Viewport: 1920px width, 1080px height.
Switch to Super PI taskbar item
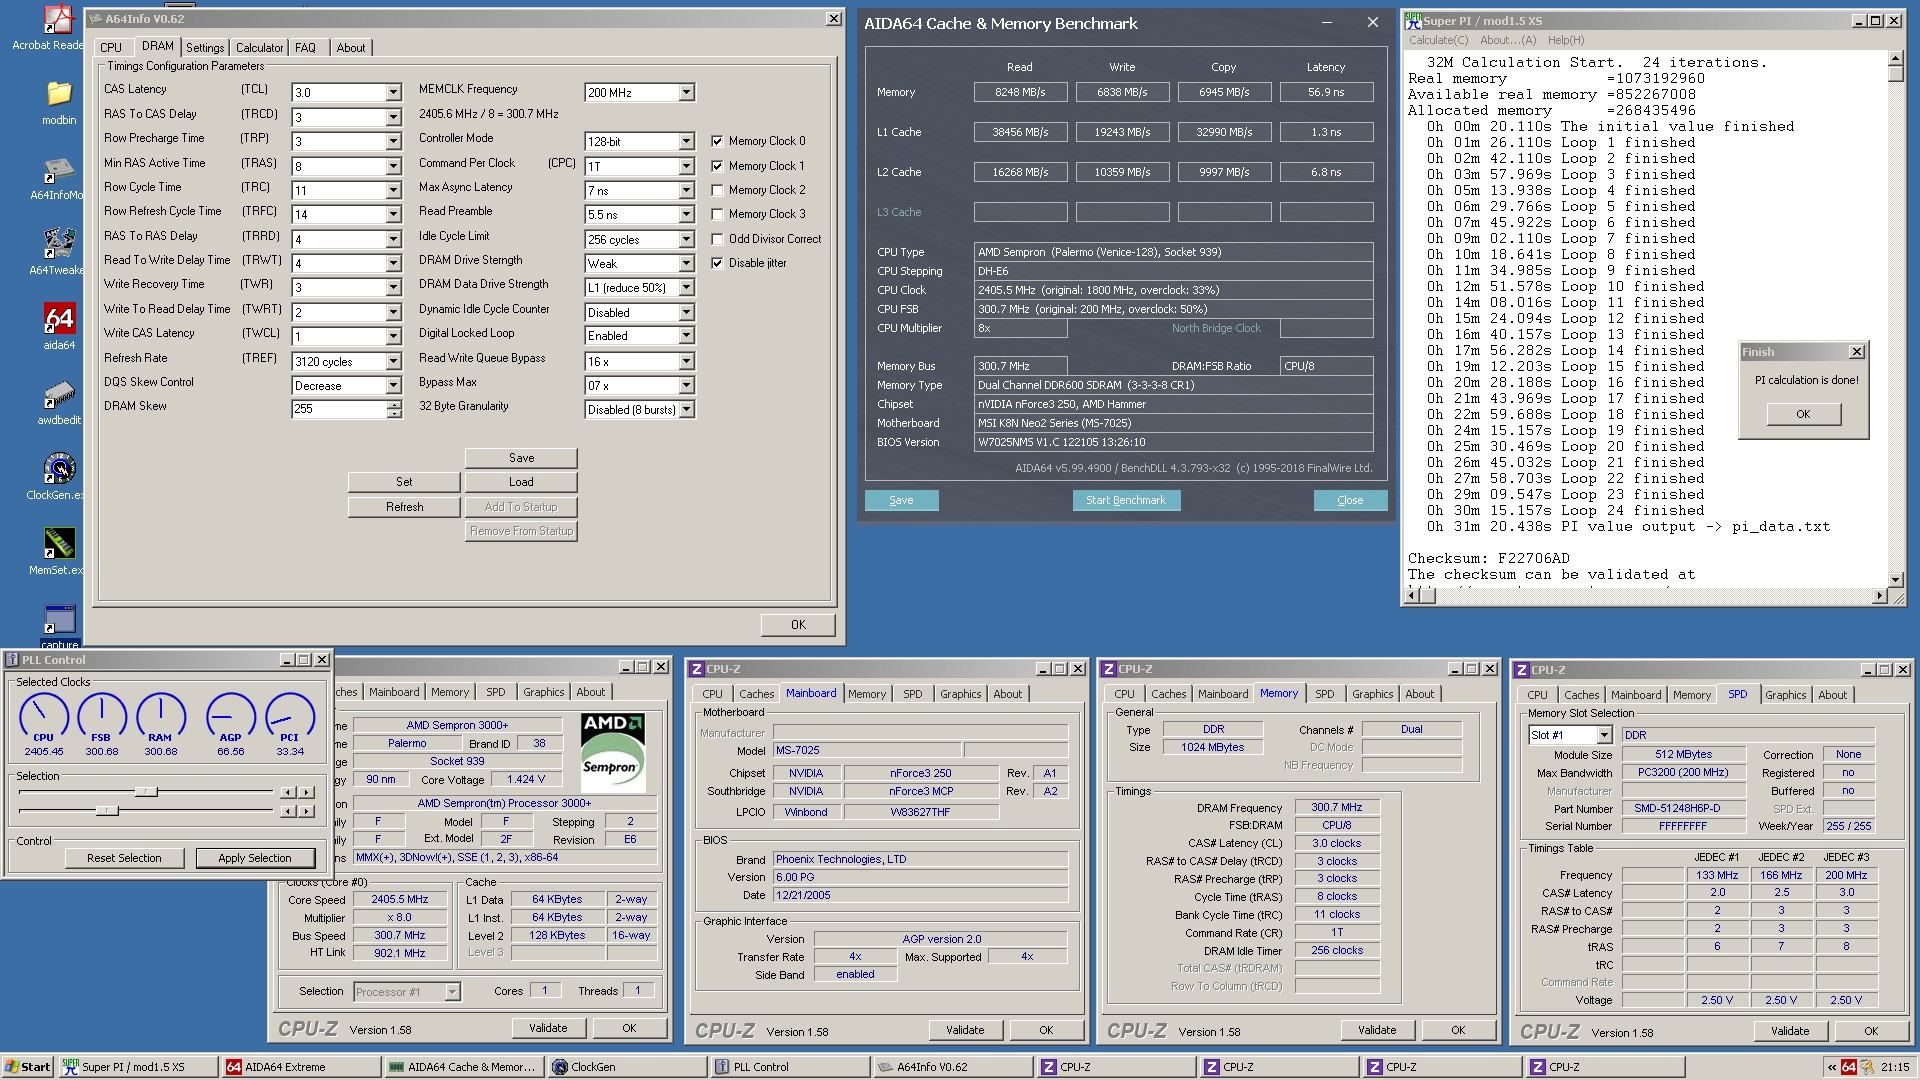coord(137,1067)
